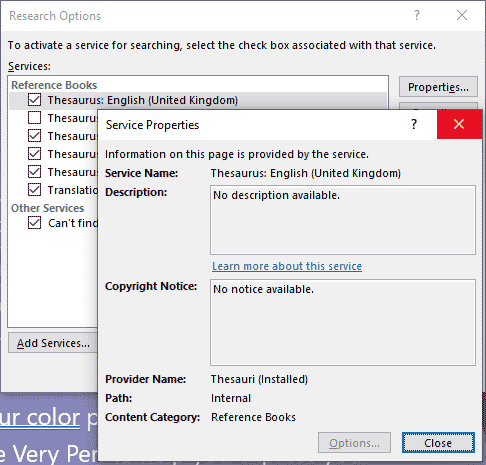This screenshot has width=486, height=465.
Task: Tick the unchecked Thesaurus checkbox
Action: pyautogui.click(x=34, y=118)
